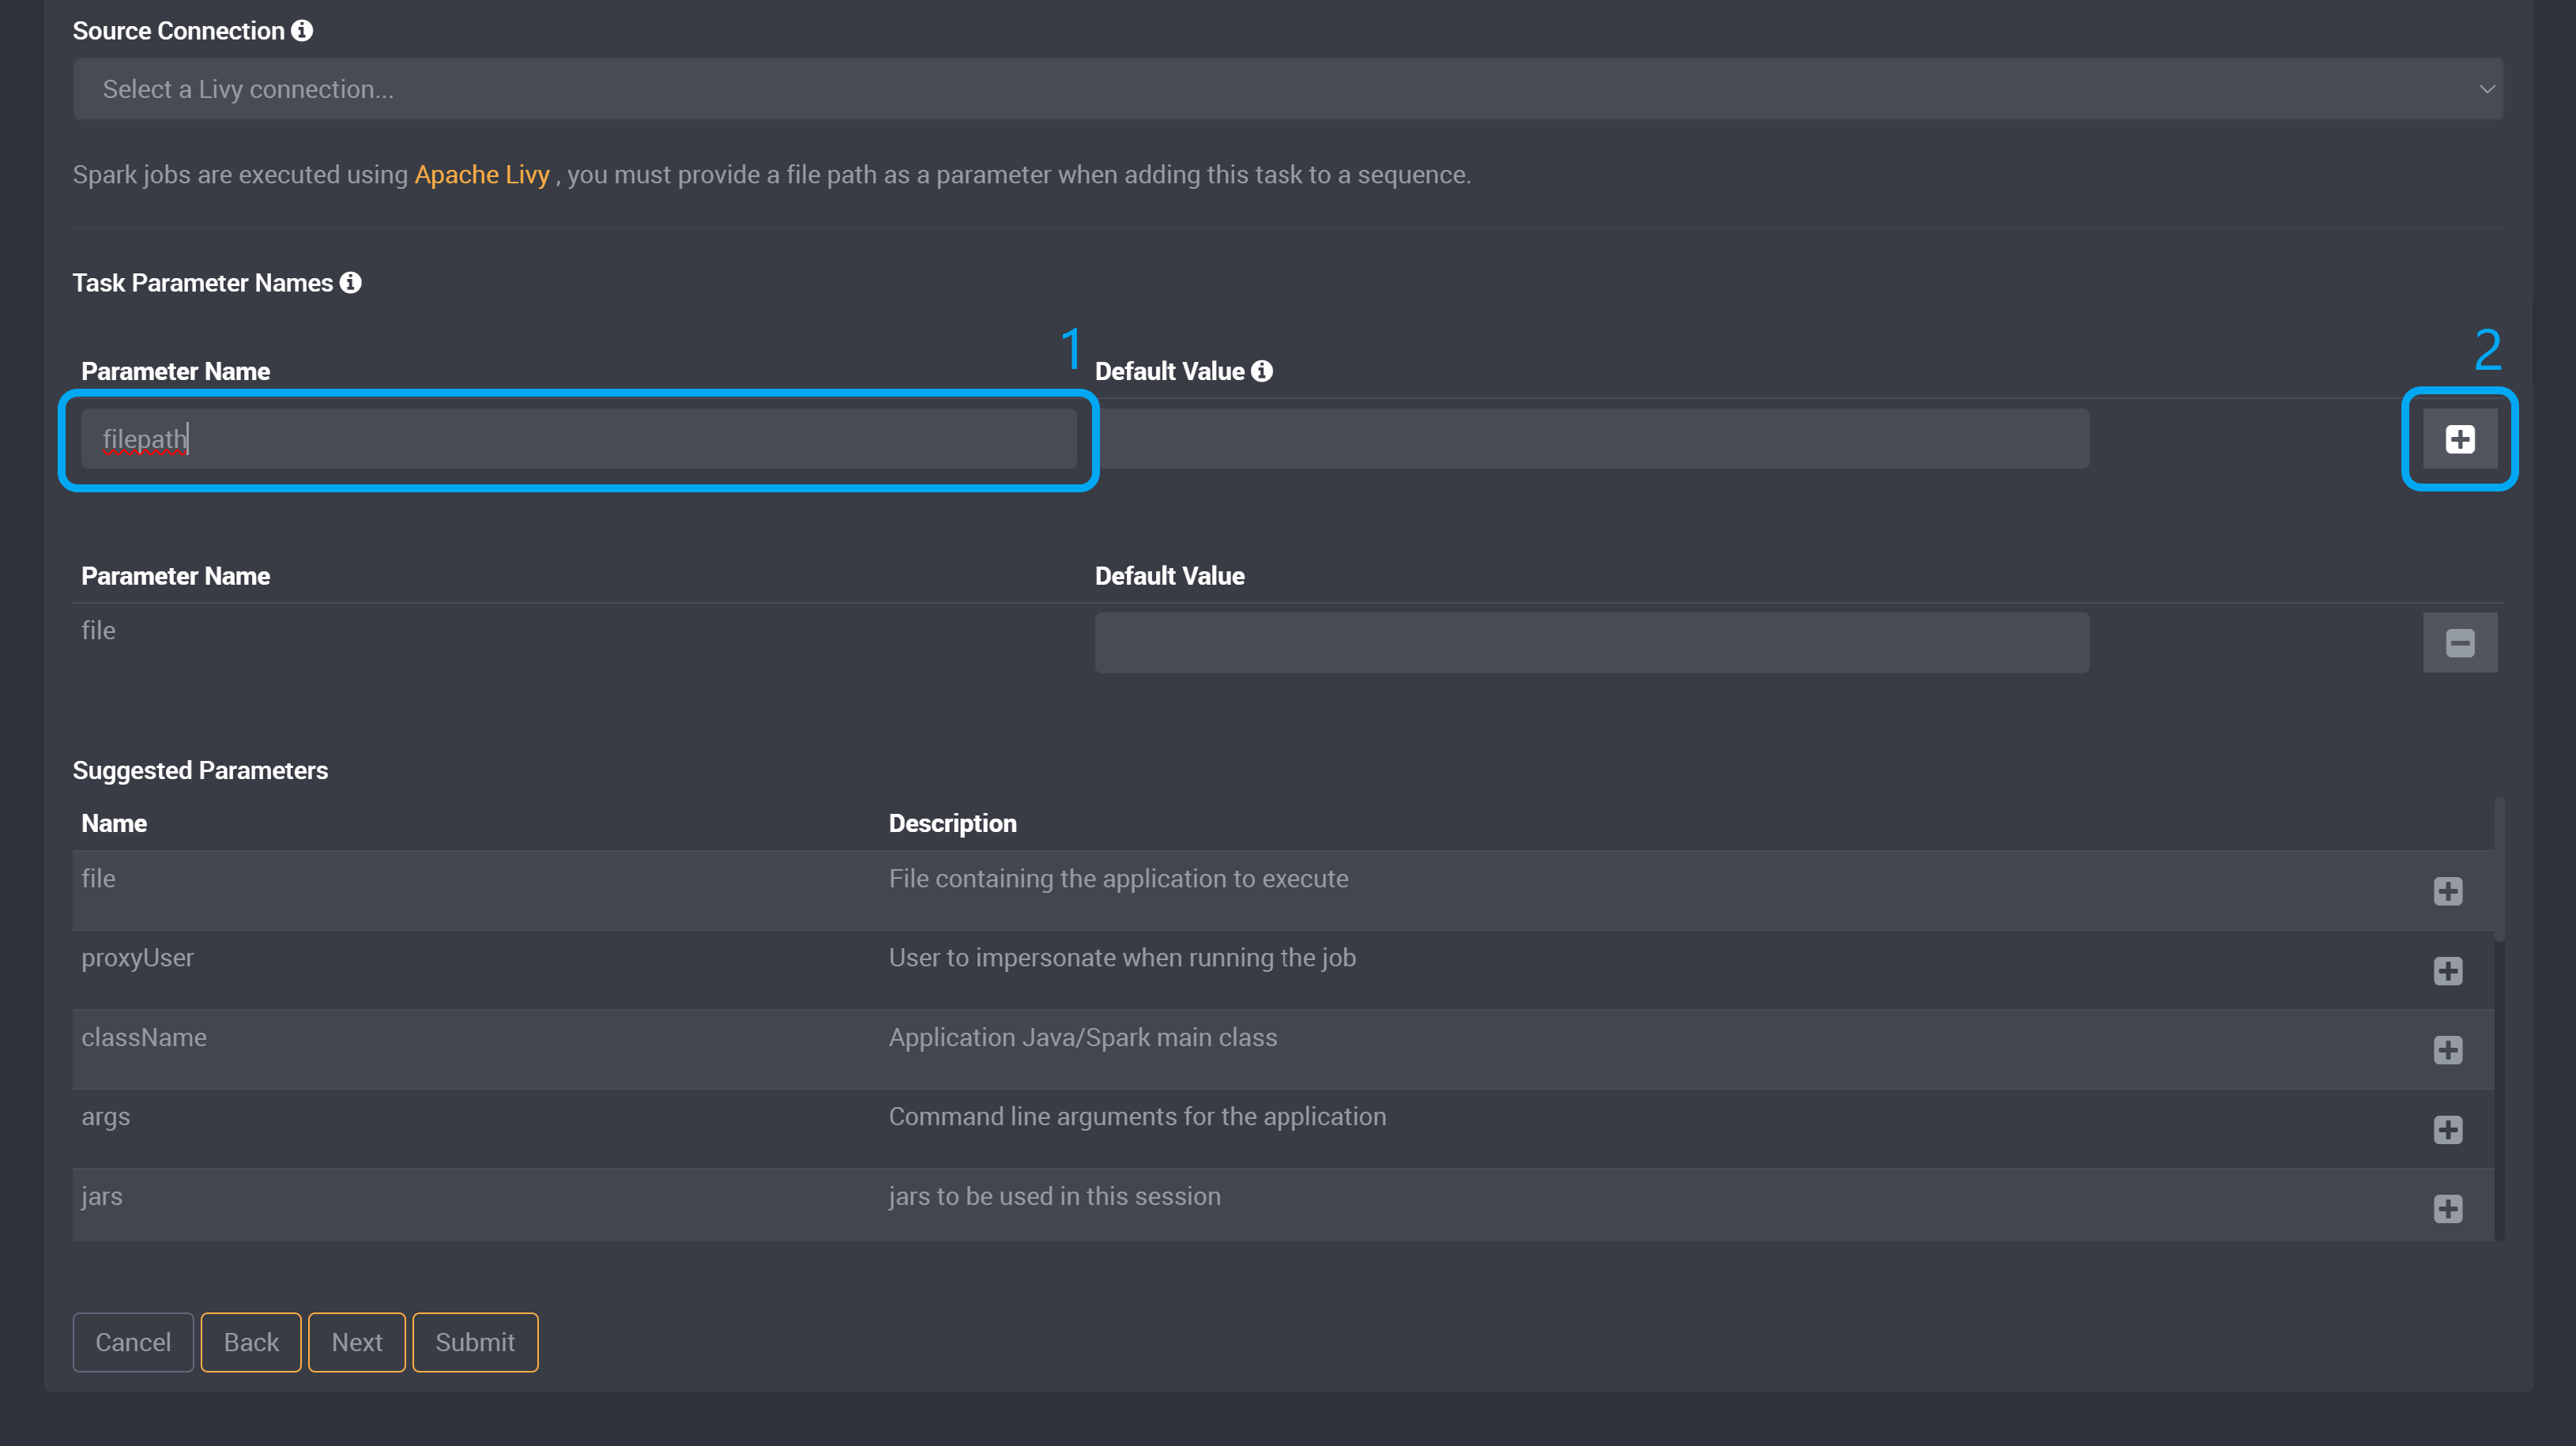Click 'Command line arguments for the application'
The height and width of the screenshot is (1446, 2576).
coord(1137,1117)
